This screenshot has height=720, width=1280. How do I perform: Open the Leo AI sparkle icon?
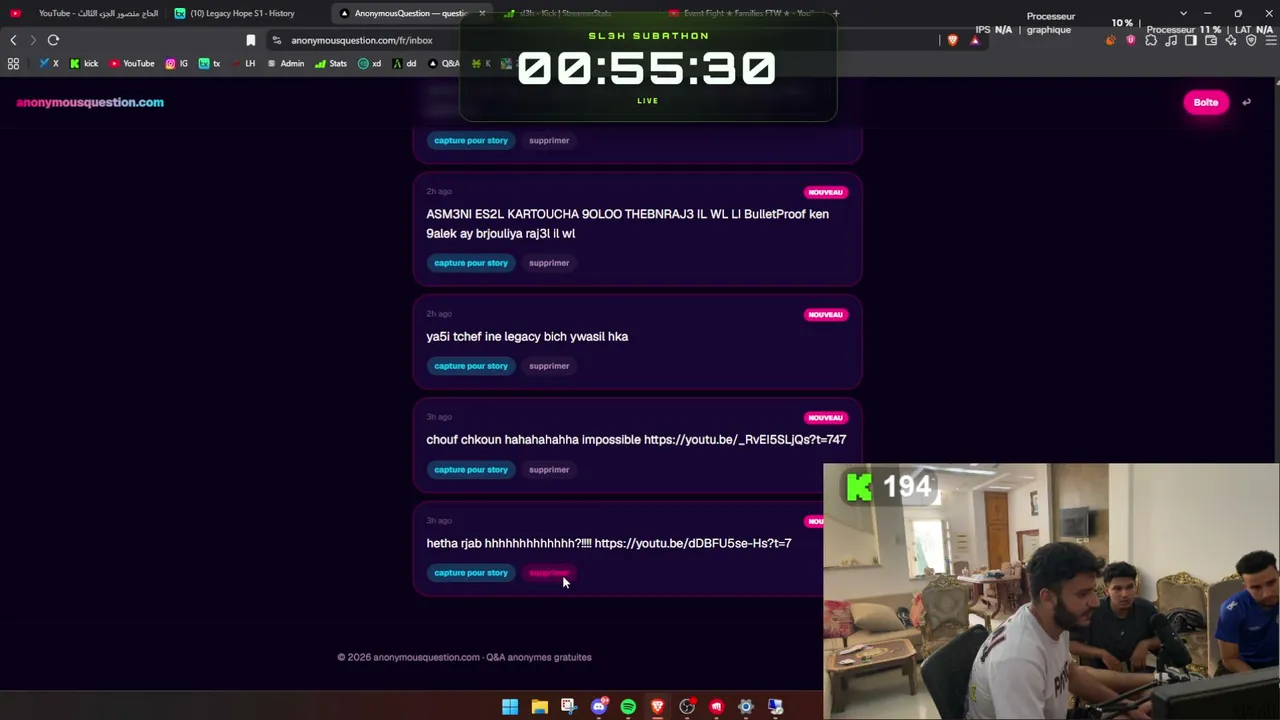pyautogui.click(x=1231, y=40)
